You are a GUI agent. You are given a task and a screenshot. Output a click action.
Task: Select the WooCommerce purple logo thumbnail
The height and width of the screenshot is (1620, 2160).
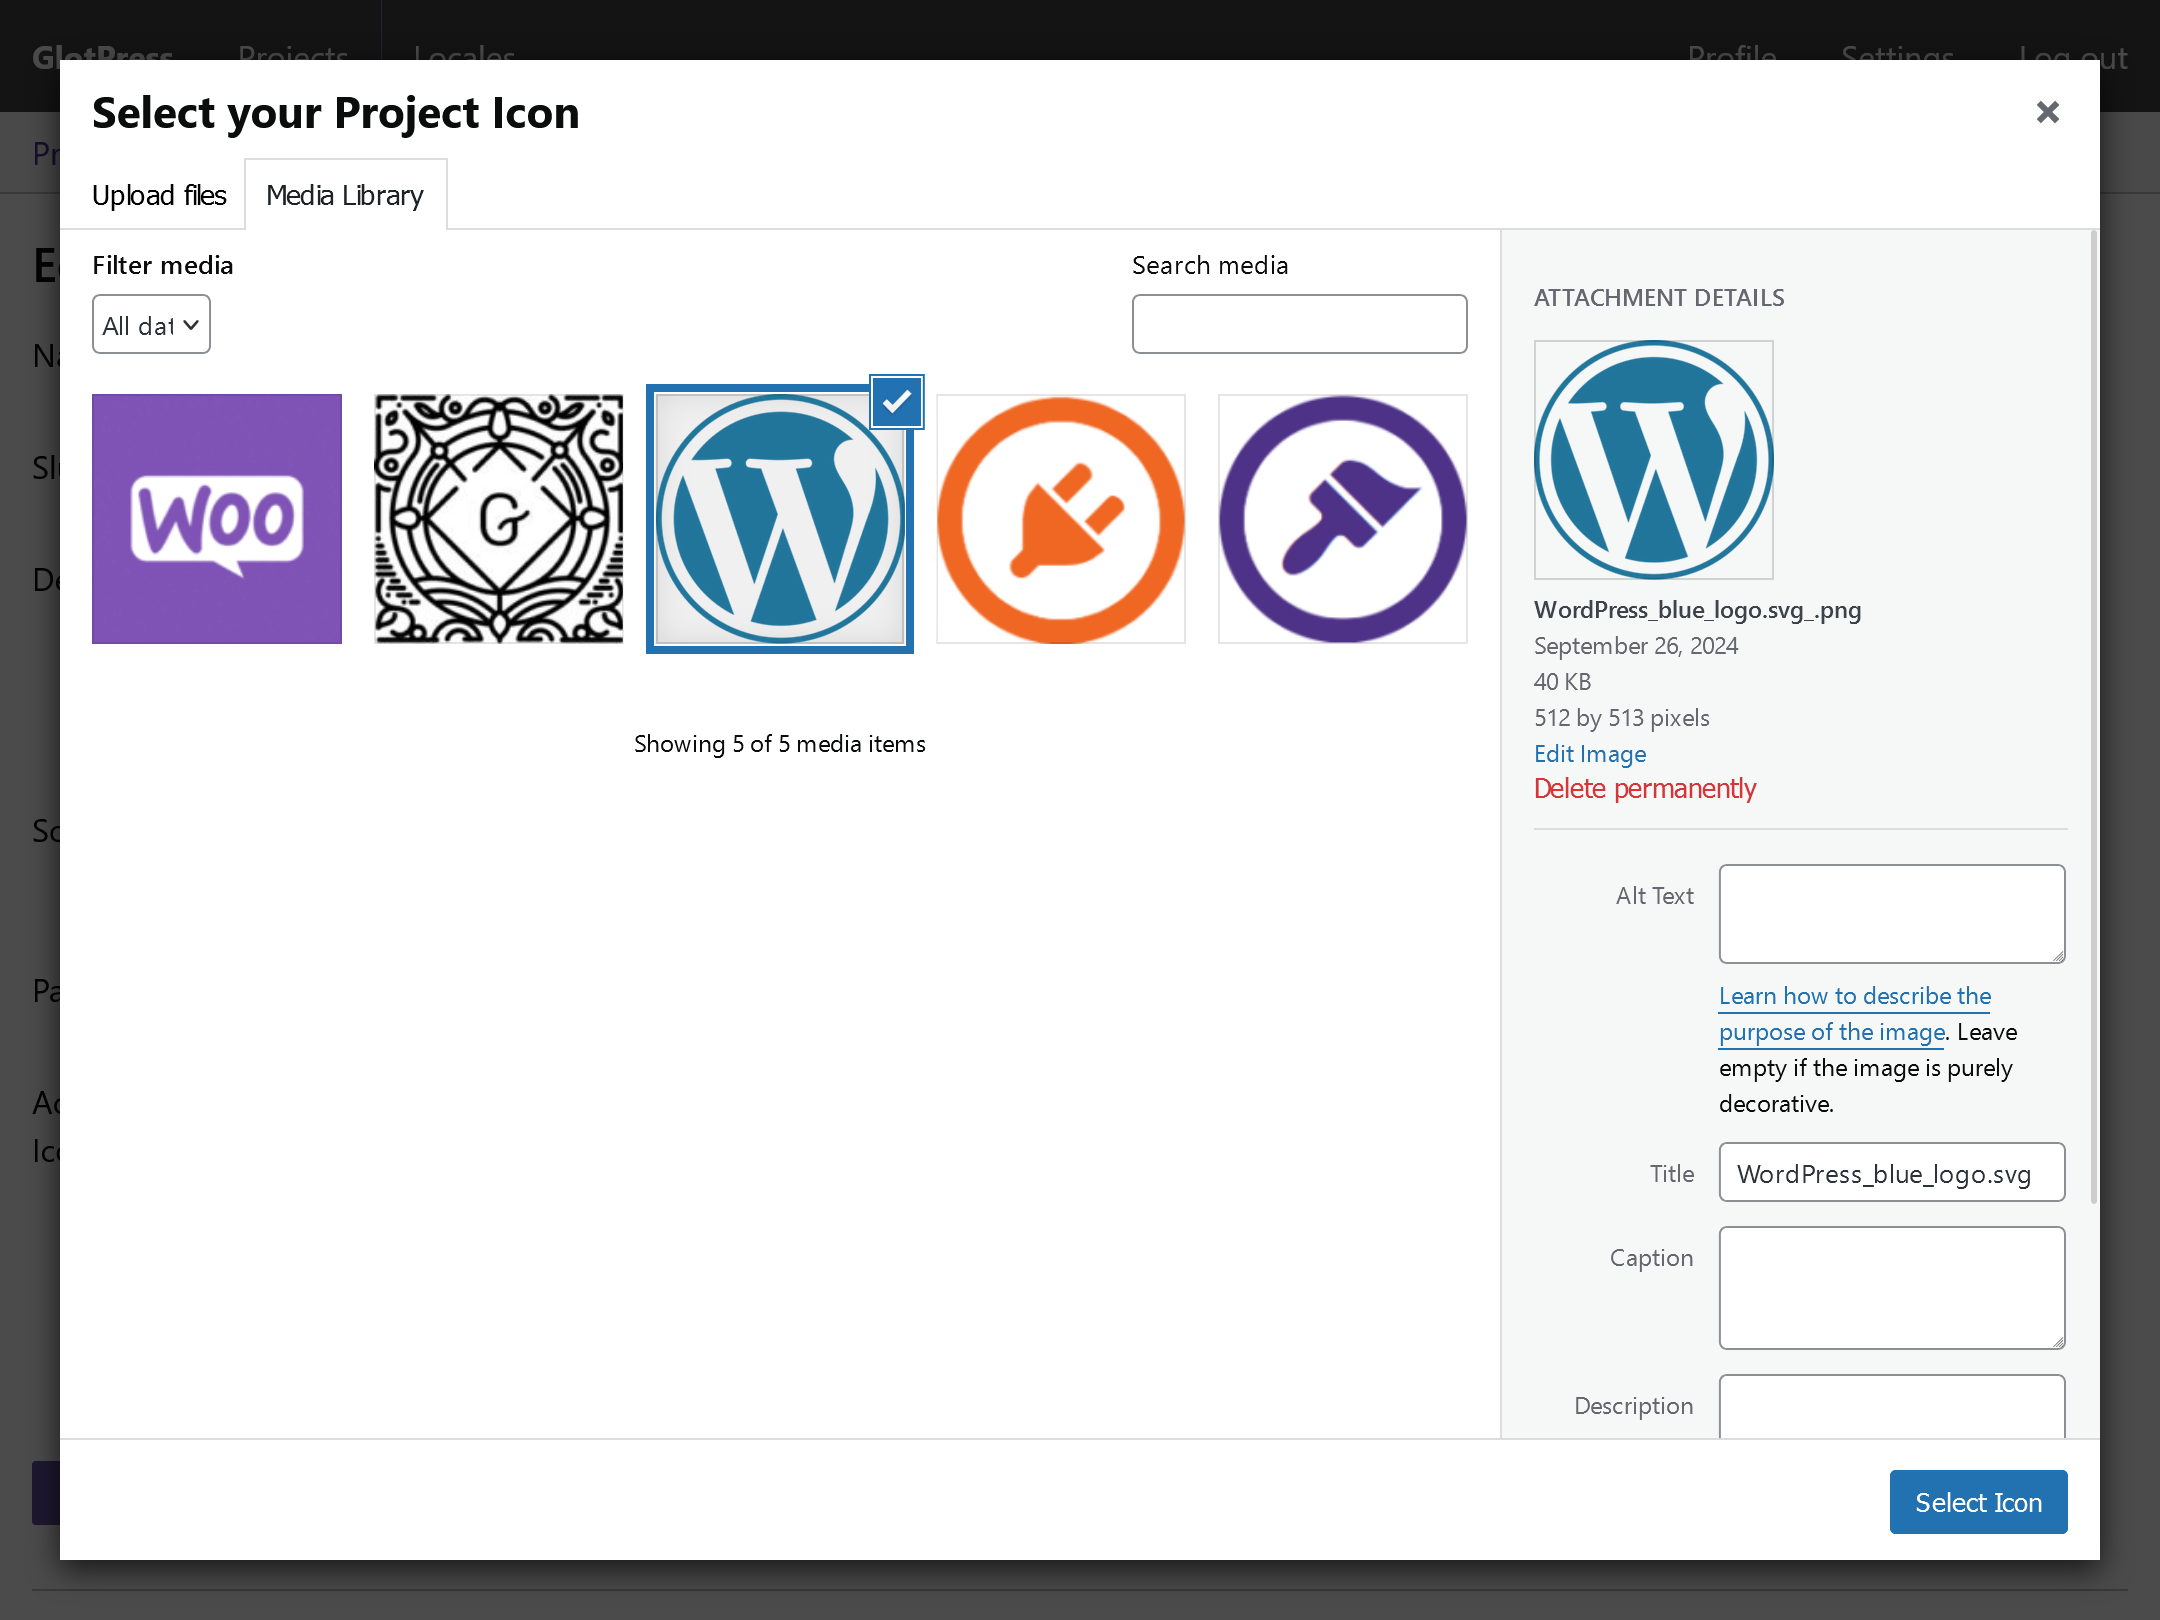coord(217,519)
